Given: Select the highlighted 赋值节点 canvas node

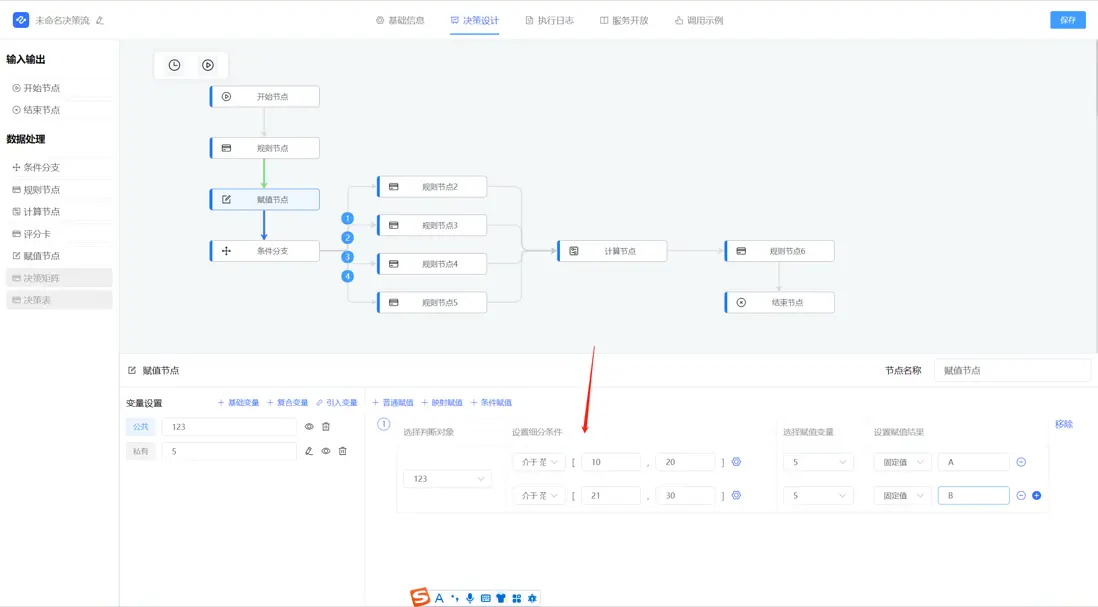Looking at the screenshot, I should tap(265, 200).
